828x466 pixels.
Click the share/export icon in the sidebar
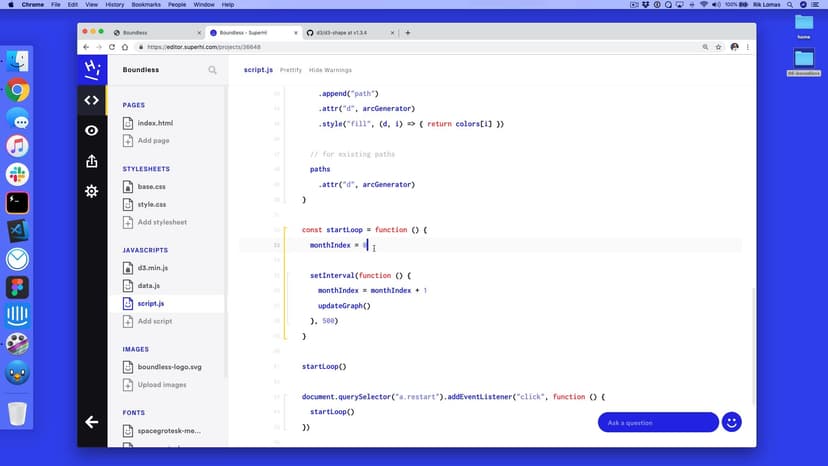pos(92,161)
